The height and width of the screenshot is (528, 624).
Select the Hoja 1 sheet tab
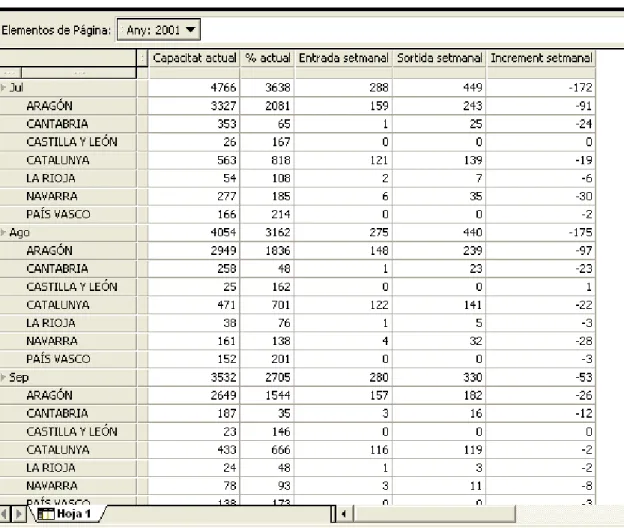(70, 514)
